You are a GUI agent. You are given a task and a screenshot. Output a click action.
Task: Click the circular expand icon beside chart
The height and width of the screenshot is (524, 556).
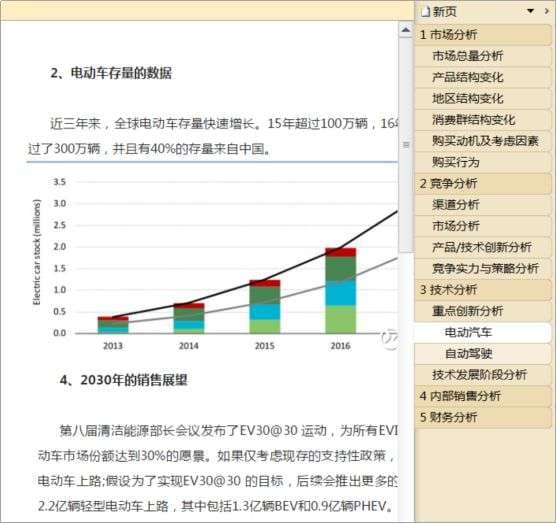[x=389, y=339]
